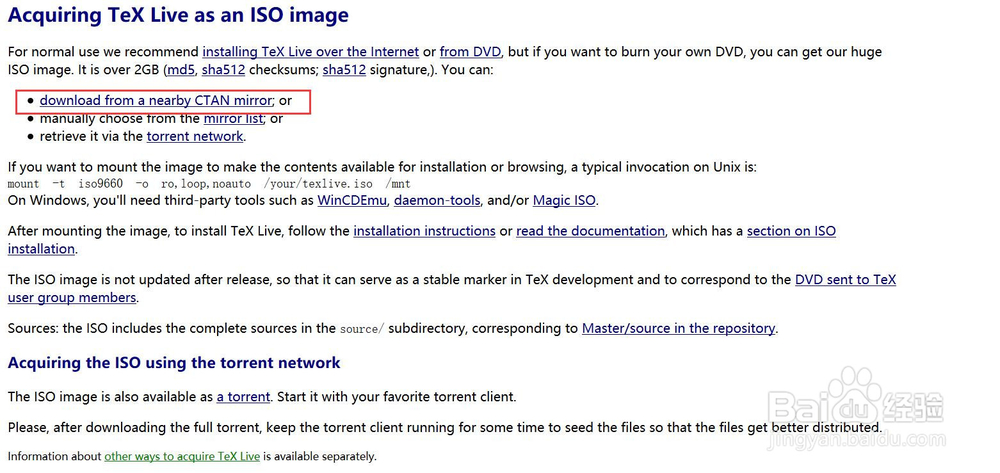1000x473 pixels.
Task: Open the 'mirror list' link
Action: click(x=233, y=119)
